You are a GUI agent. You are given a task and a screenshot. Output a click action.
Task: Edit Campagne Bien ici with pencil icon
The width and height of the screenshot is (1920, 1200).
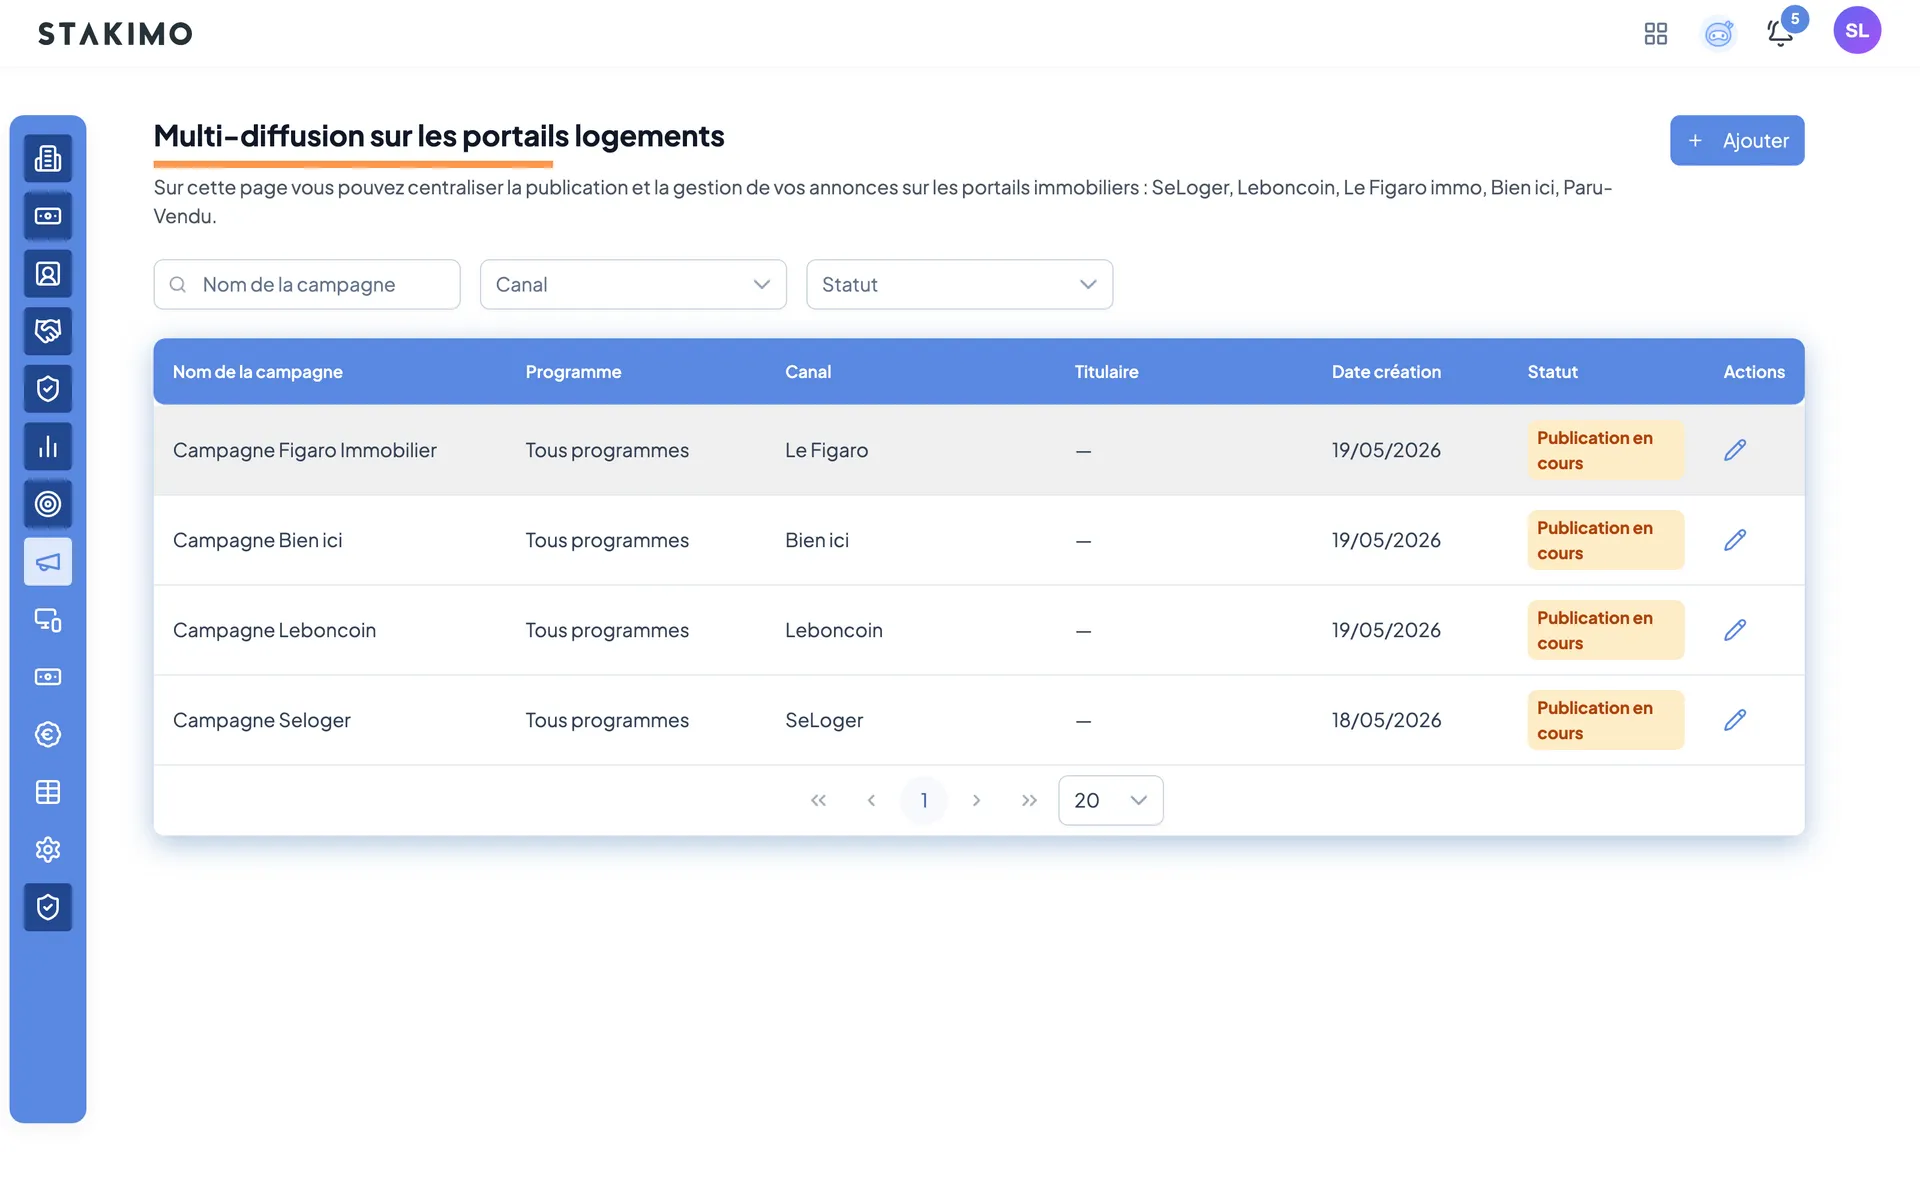point(1735,540)
